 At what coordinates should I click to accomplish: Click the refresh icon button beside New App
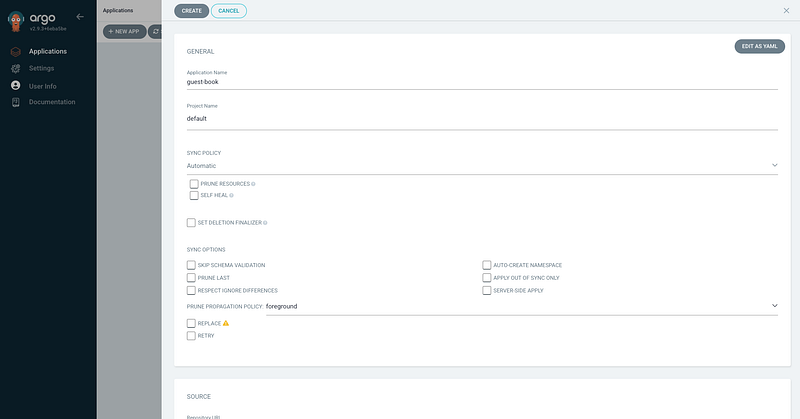156,32
